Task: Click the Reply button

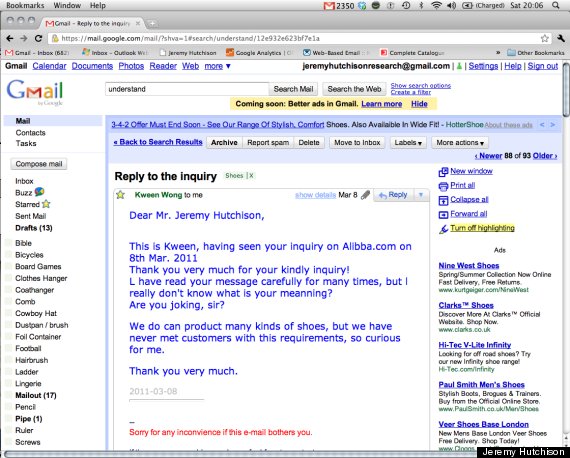Action: pyautogui.click(x=393, y=195)
